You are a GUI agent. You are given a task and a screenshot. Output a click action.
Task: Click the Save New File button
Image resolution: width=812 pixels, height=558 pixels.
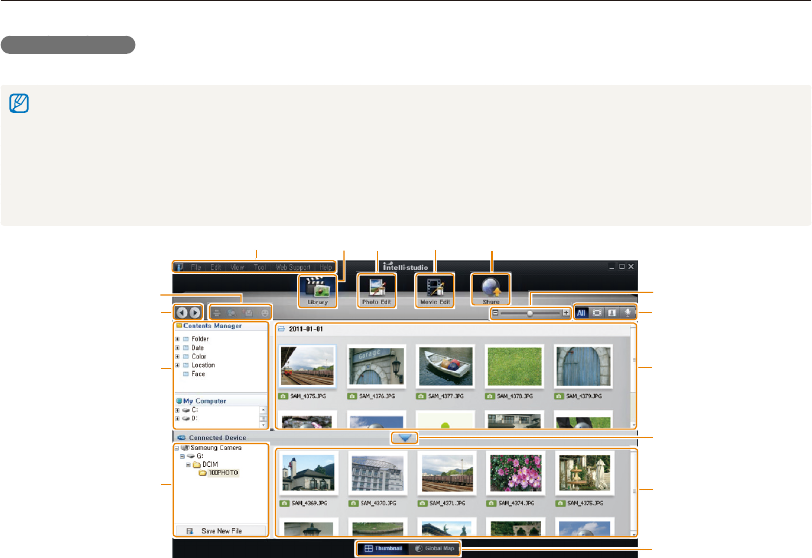221,531
